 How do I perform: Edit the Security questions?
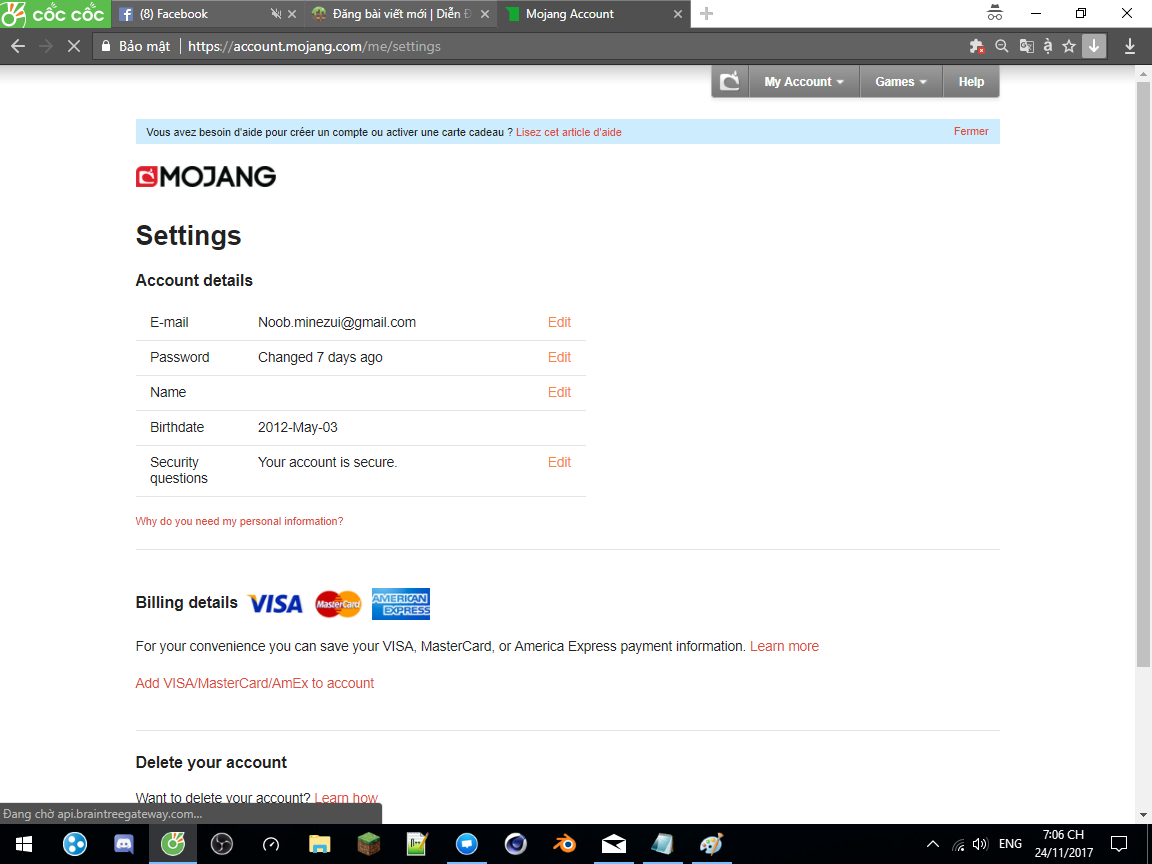click(x=559, y=462)
